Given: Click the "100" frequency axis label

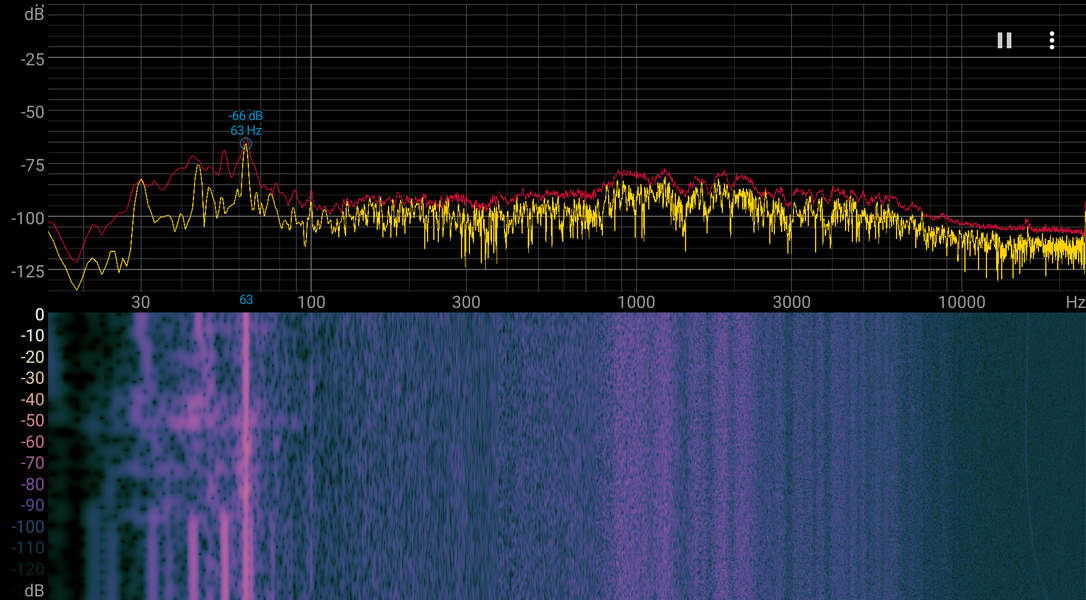Looking at the screenshot, I should coord(311,302).
